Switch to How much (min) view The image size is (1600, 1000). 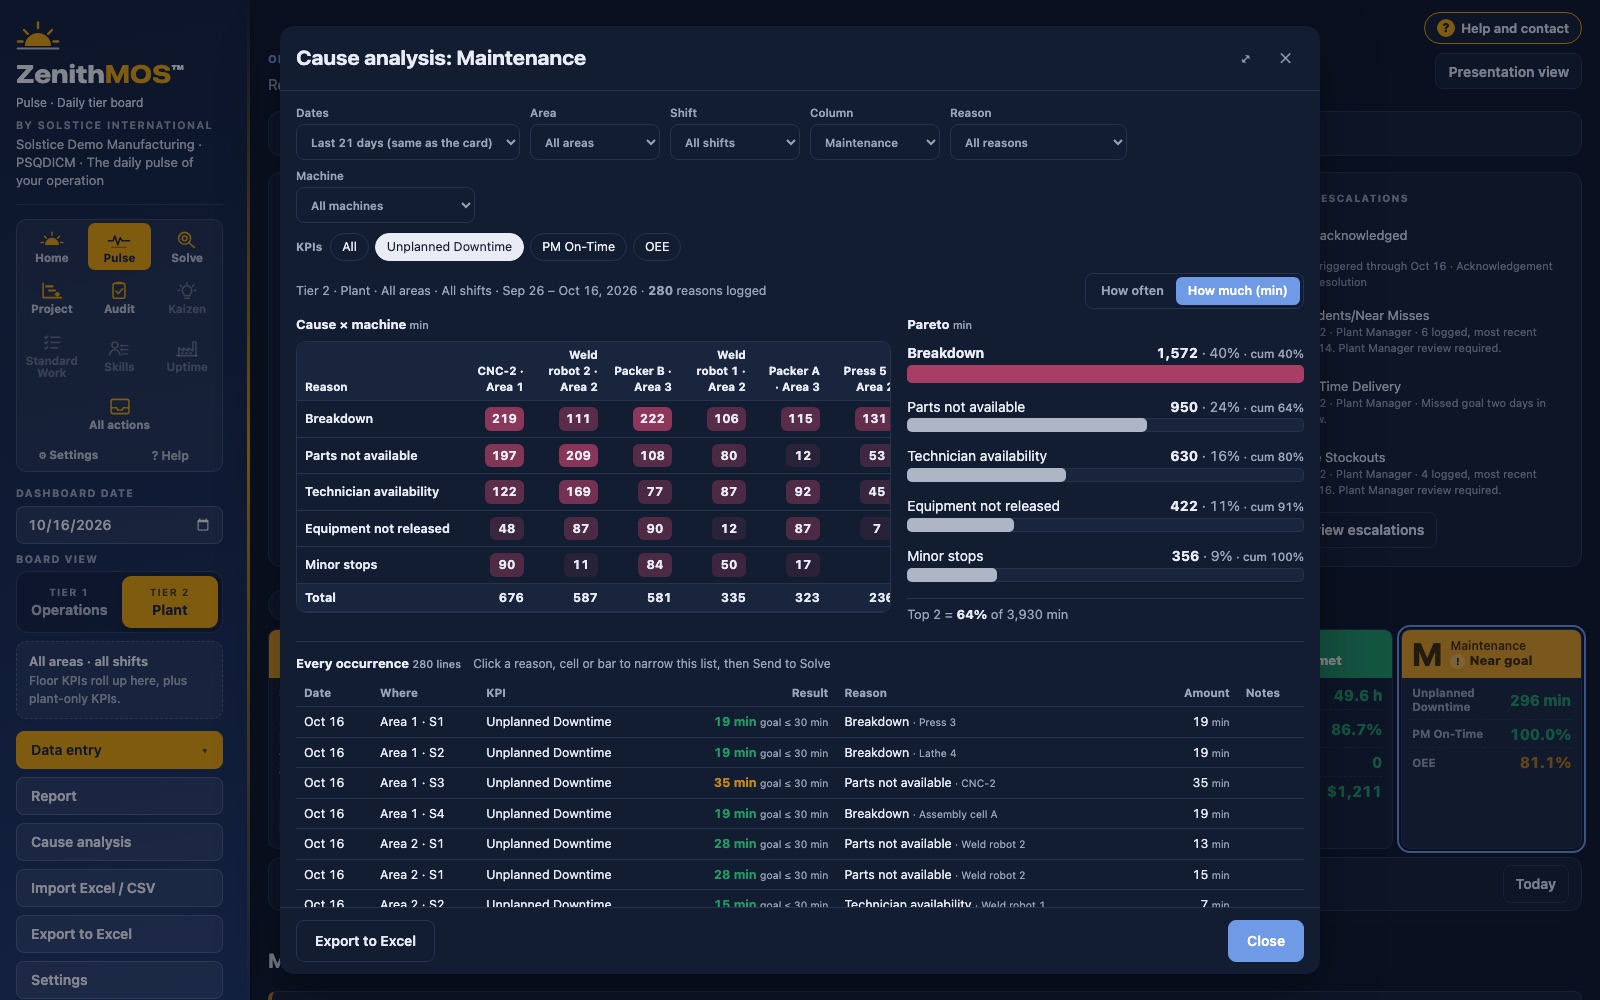click(1237, 291)
